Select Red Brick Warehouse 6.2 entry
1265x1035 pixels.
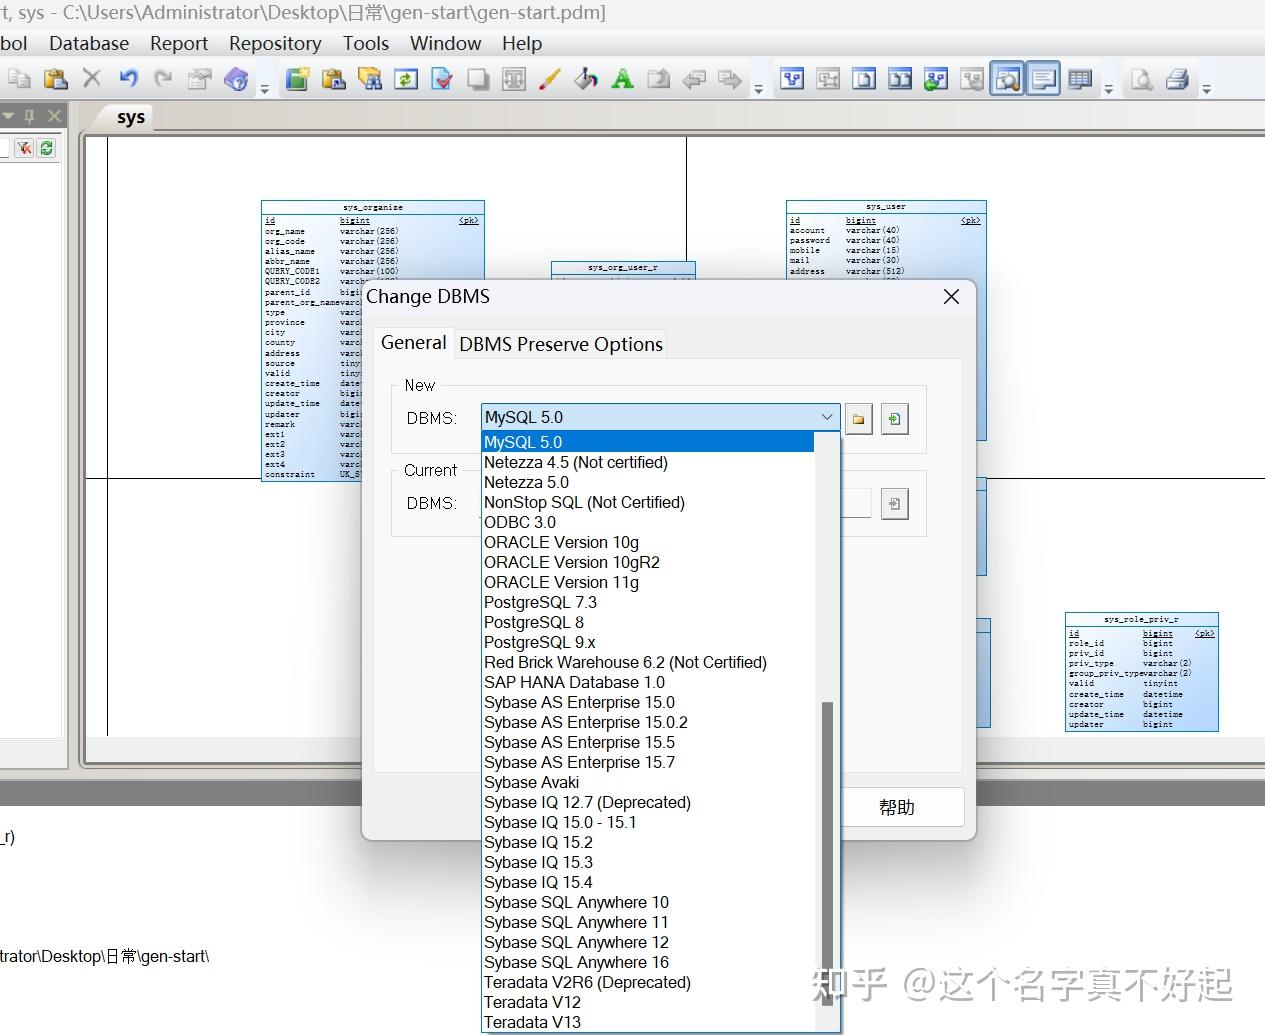coord(648,662)
